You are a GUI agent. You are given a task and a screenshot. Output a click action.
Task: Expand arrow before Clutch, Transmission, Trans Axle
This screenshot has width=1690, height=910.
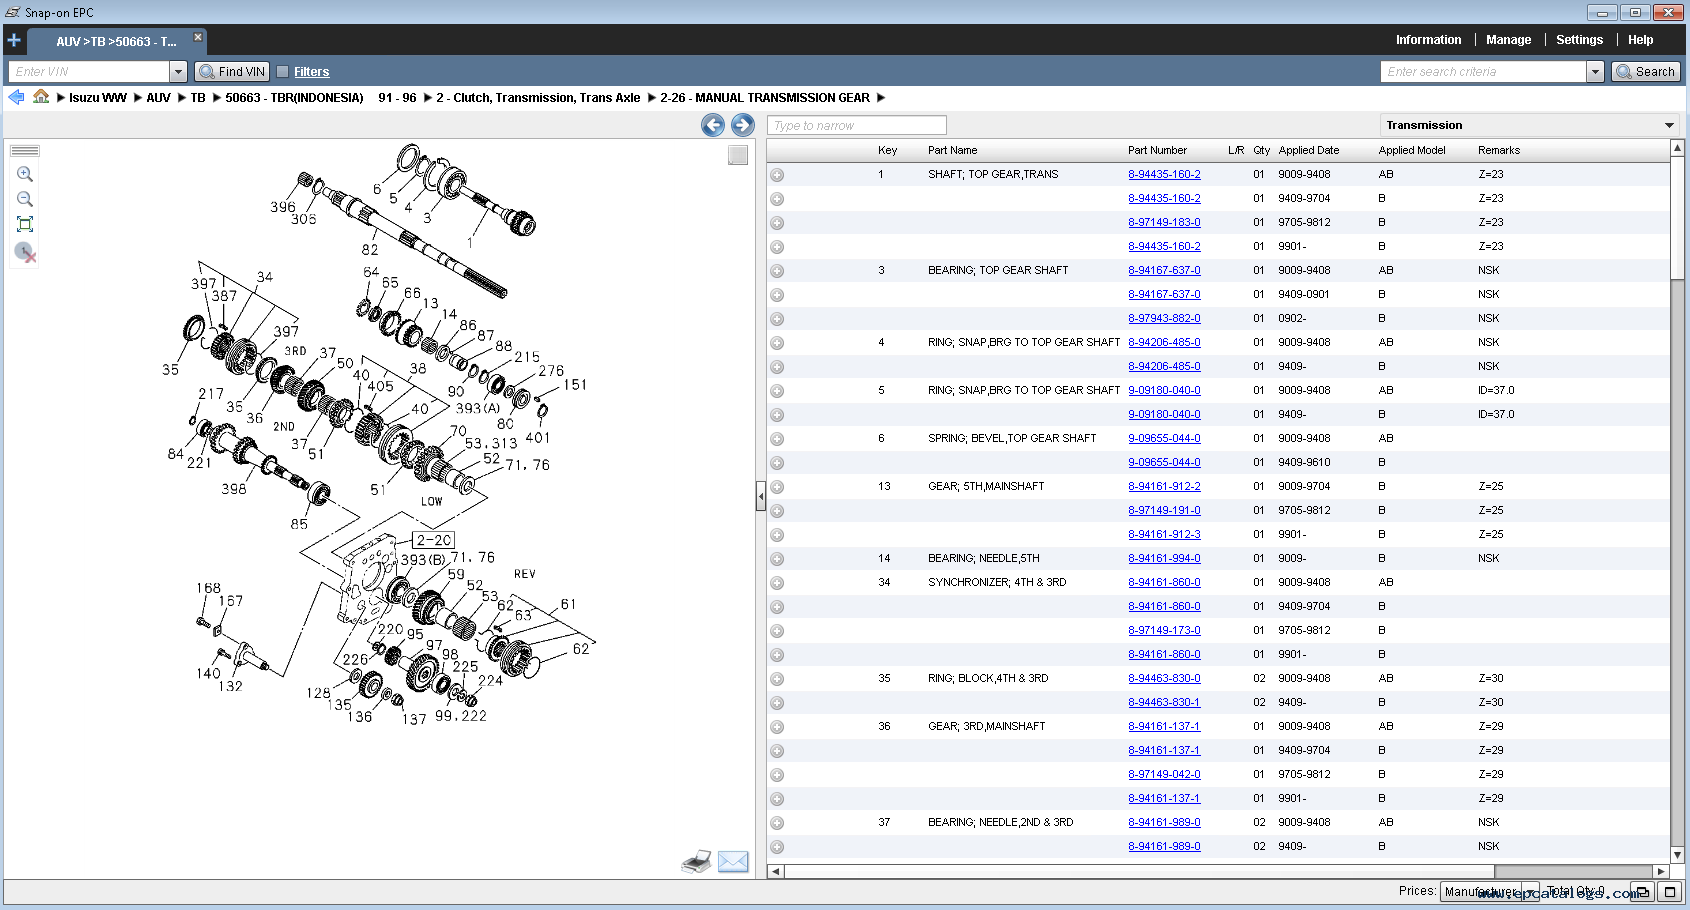pyautogui.click(x=428, y=98)
